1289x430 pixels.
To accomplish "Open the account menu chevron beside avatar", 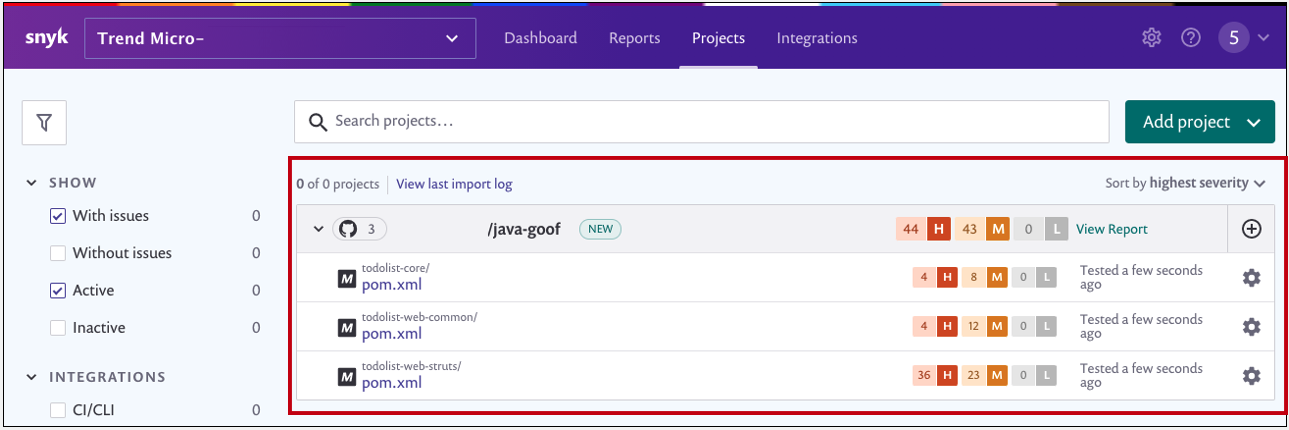I will coord(1263,38).
